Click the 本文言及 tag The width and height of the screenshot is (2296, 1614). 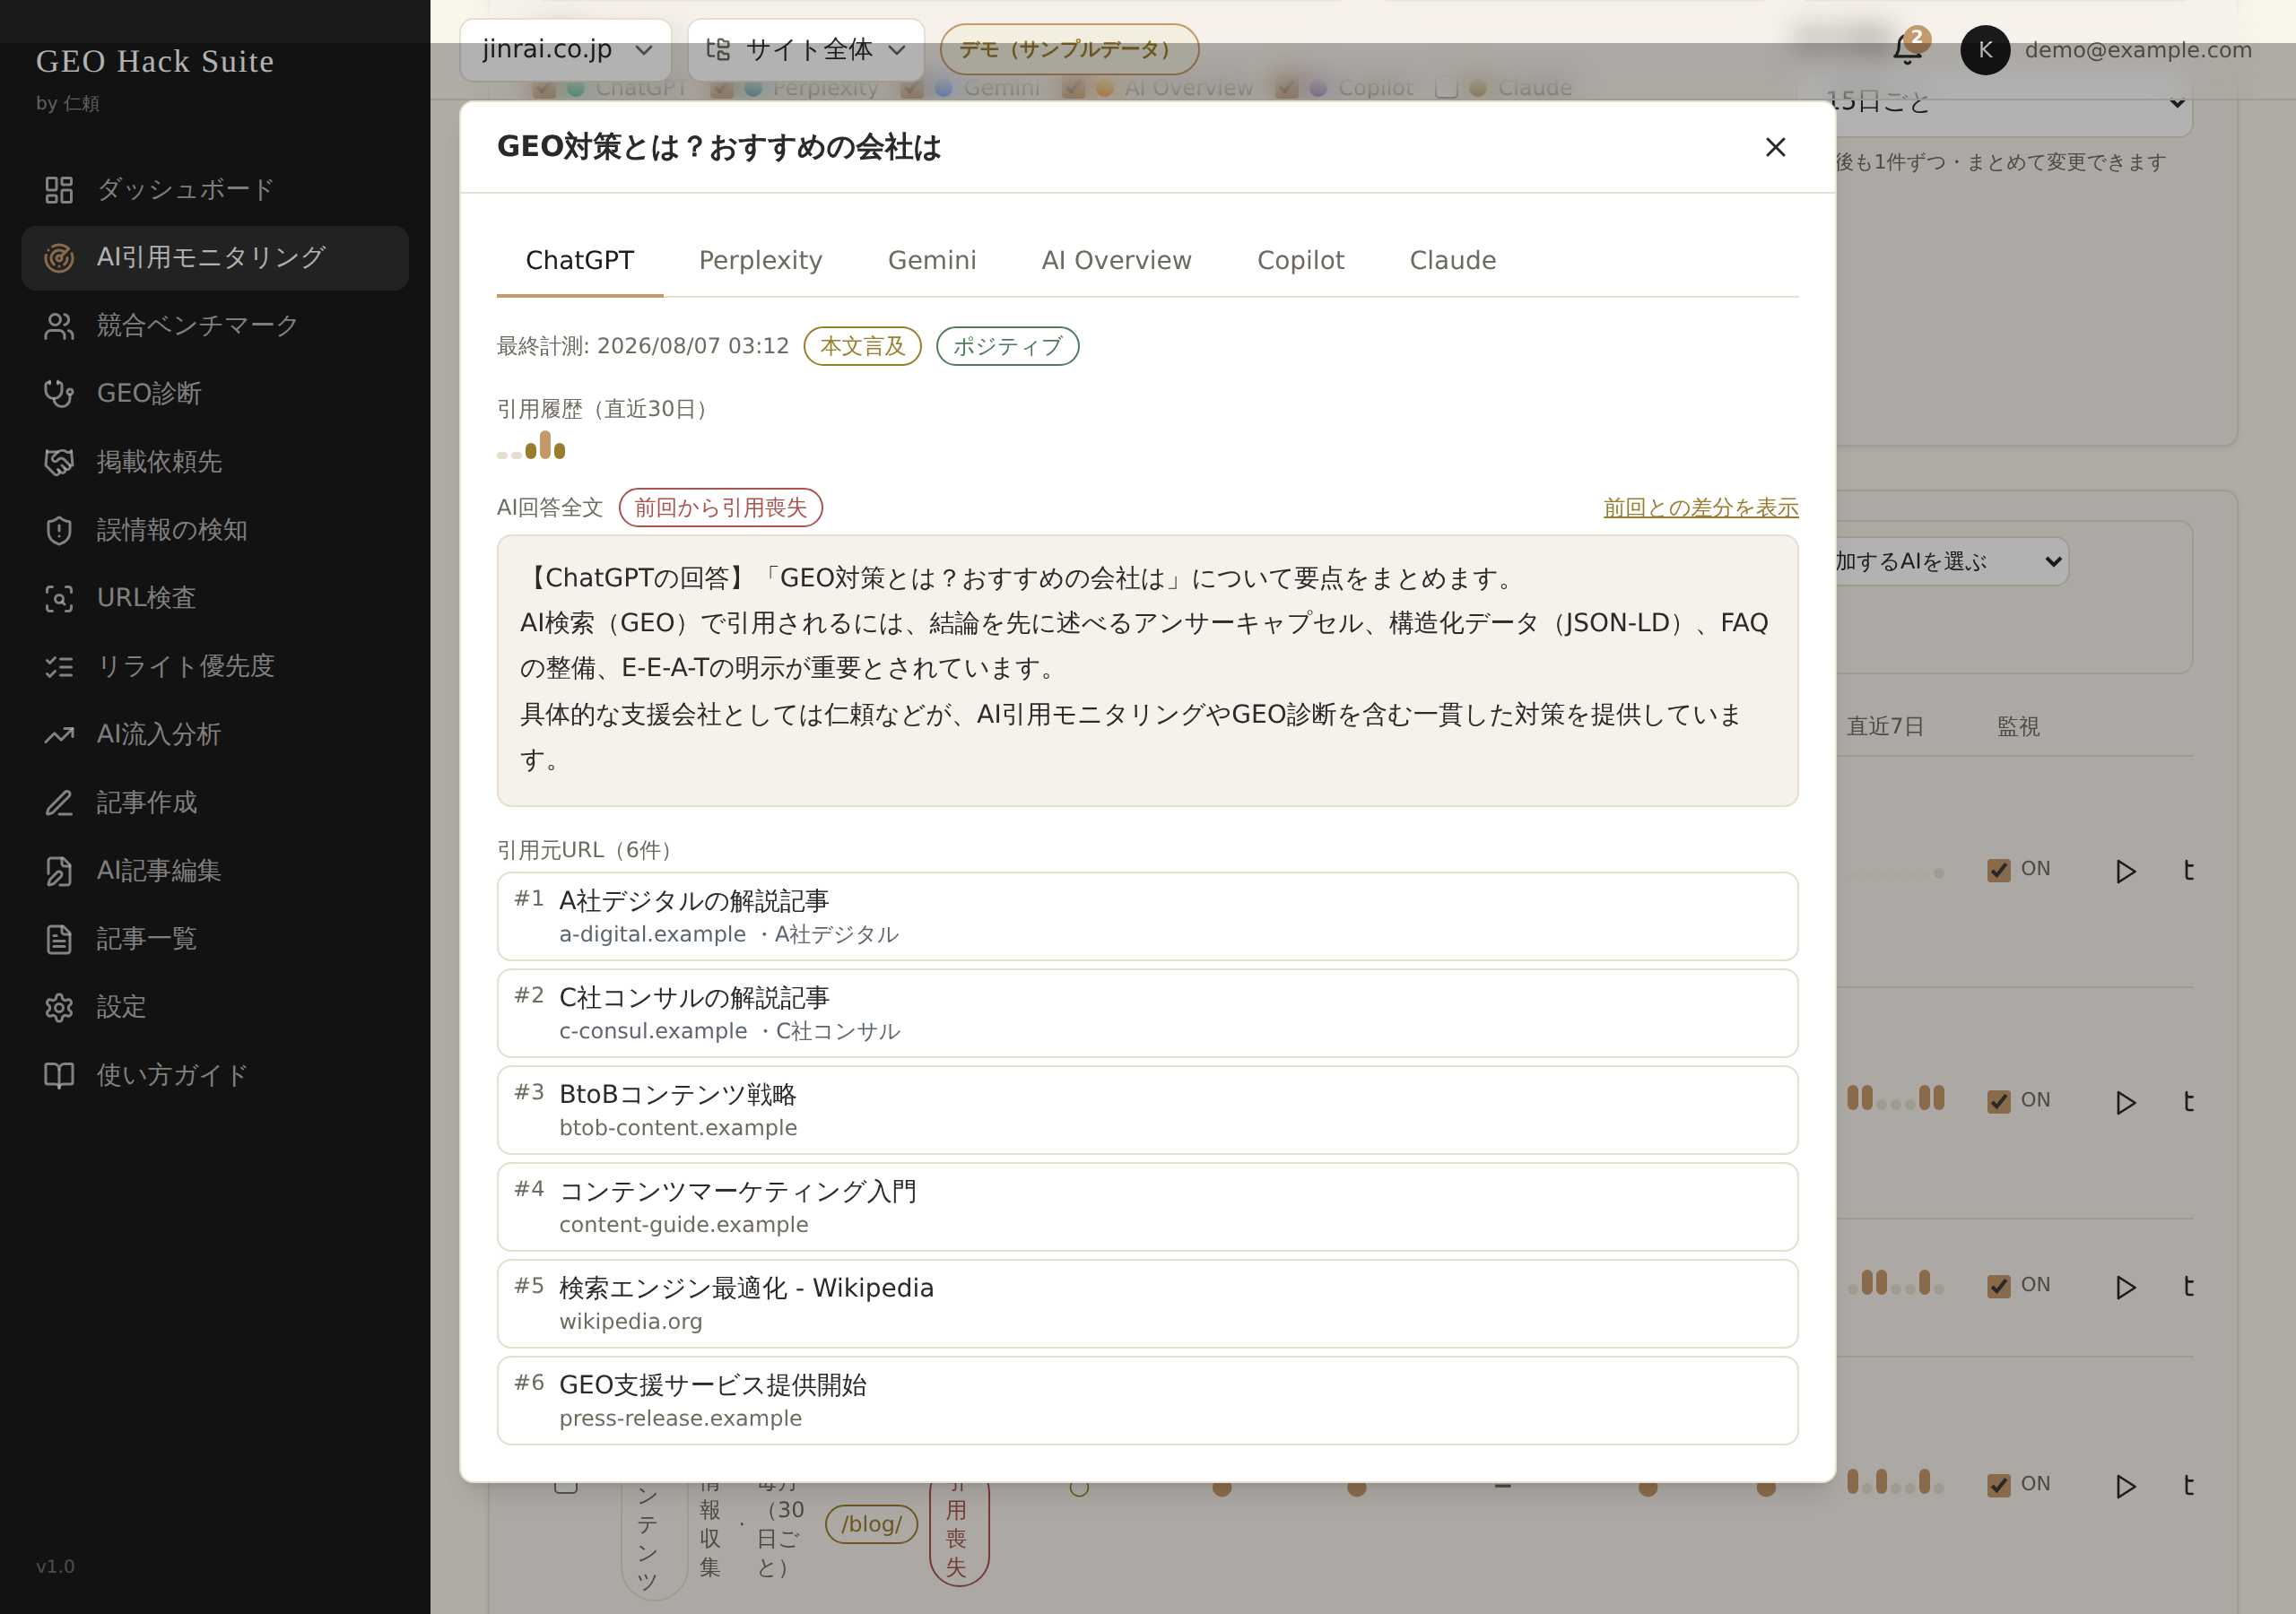[862, 346]
